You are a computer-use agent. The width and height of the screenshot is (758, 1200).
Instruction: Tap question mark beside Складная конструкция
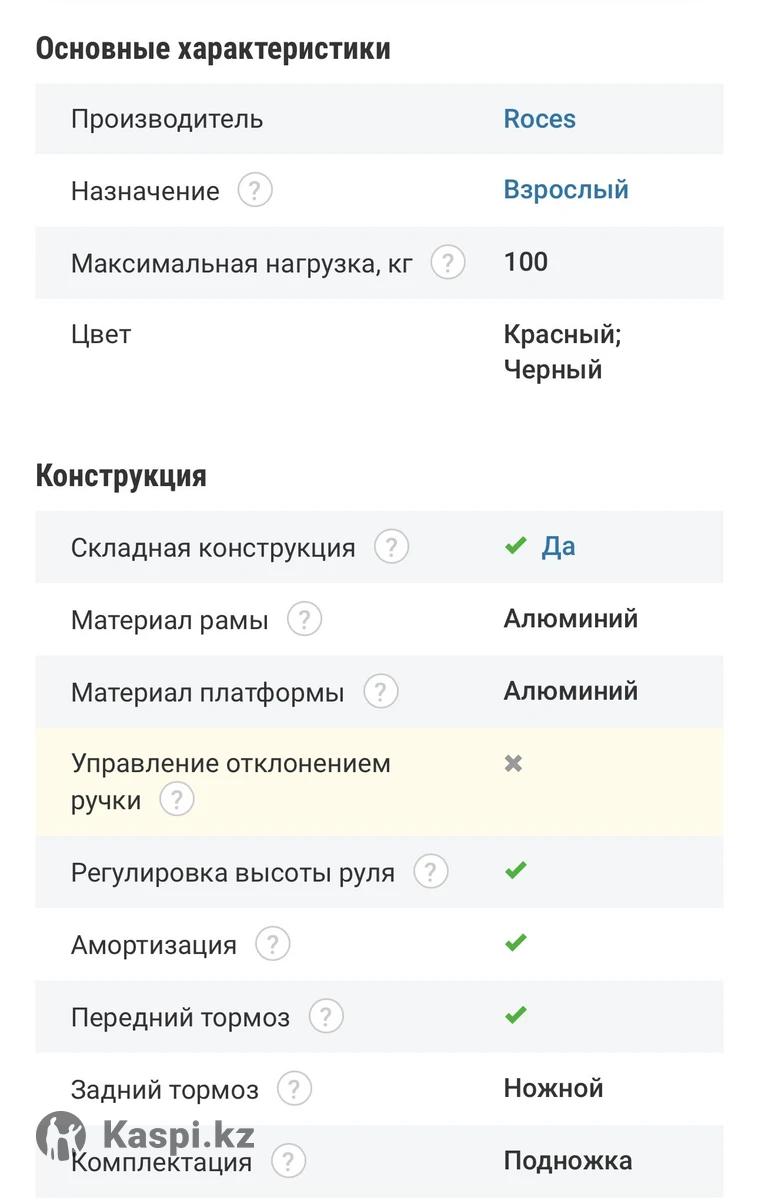[x=392, y=547]
